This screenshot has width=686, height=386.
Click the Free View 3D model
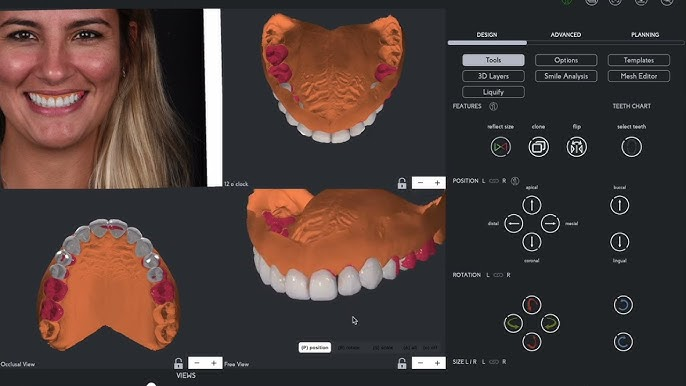(x=346, y=245)
